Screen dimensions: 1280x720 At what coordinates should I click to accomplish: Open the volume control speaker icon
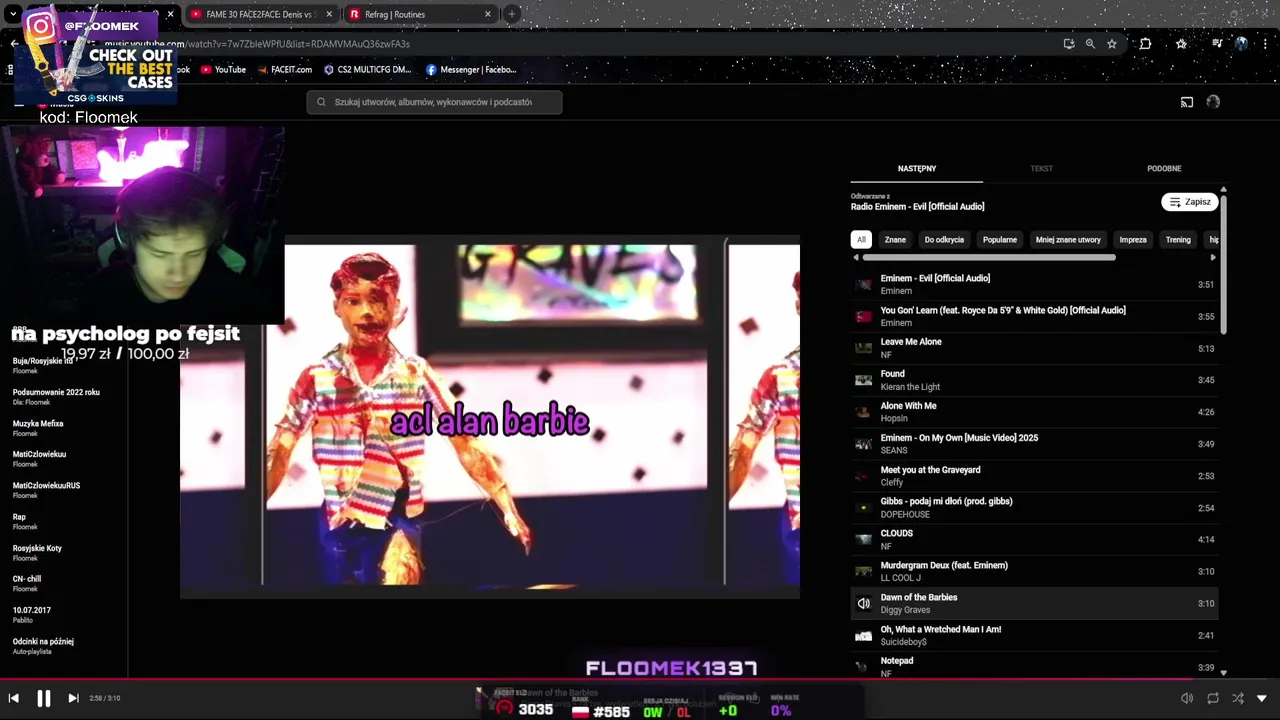point(1187,698)
